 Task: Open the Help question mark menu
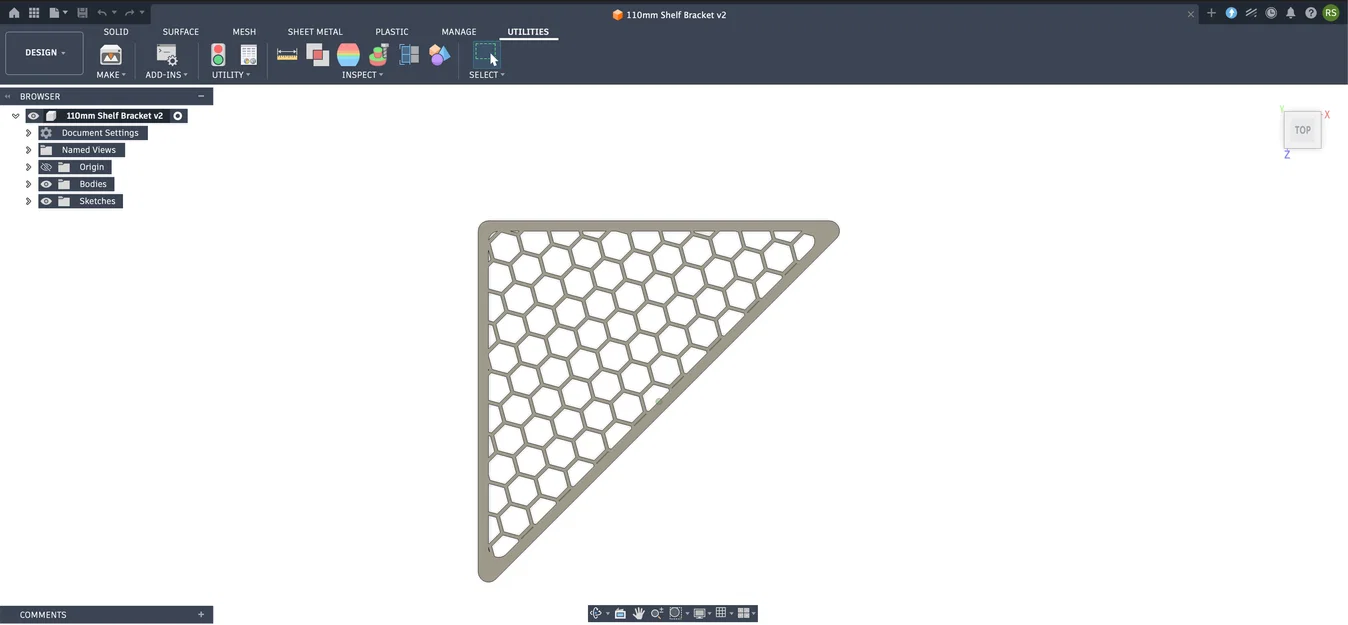(1311, 13)
